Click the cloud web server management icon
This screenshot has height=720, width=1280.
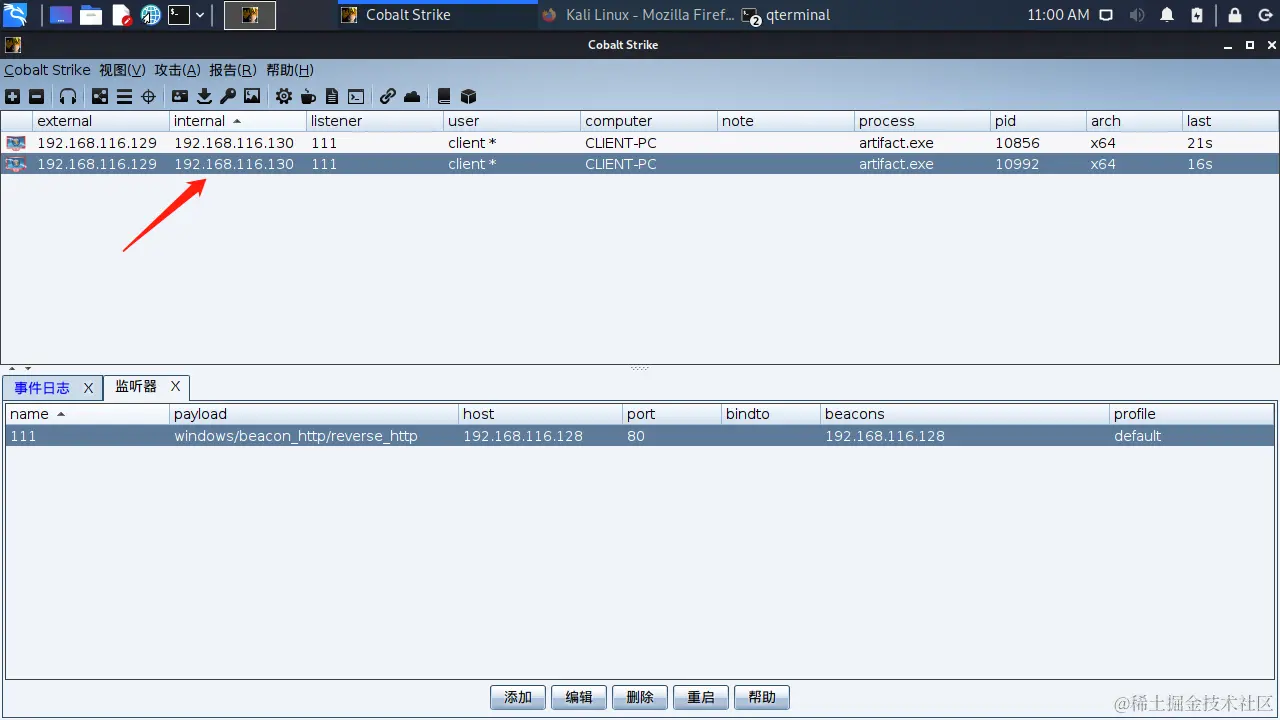(412, 97)
